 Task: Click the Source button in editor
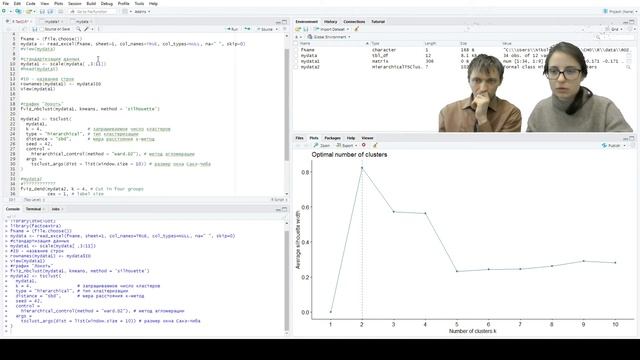tap(264, 29)
